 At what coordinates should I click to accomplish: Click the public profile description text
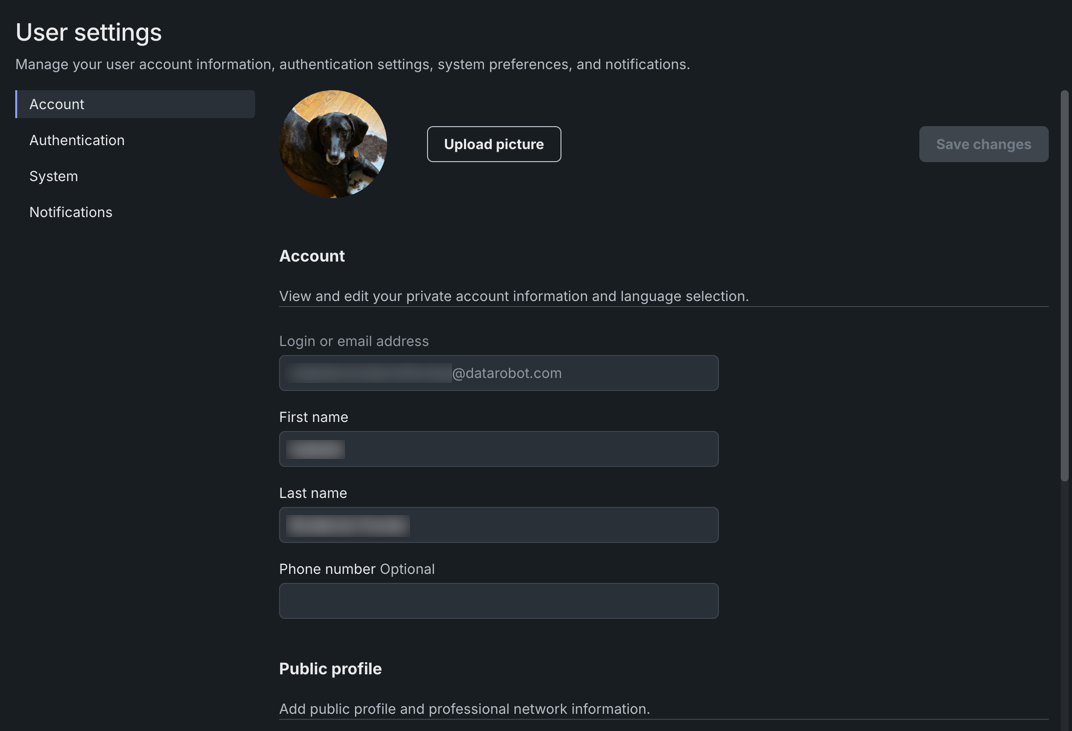point(464,709)
